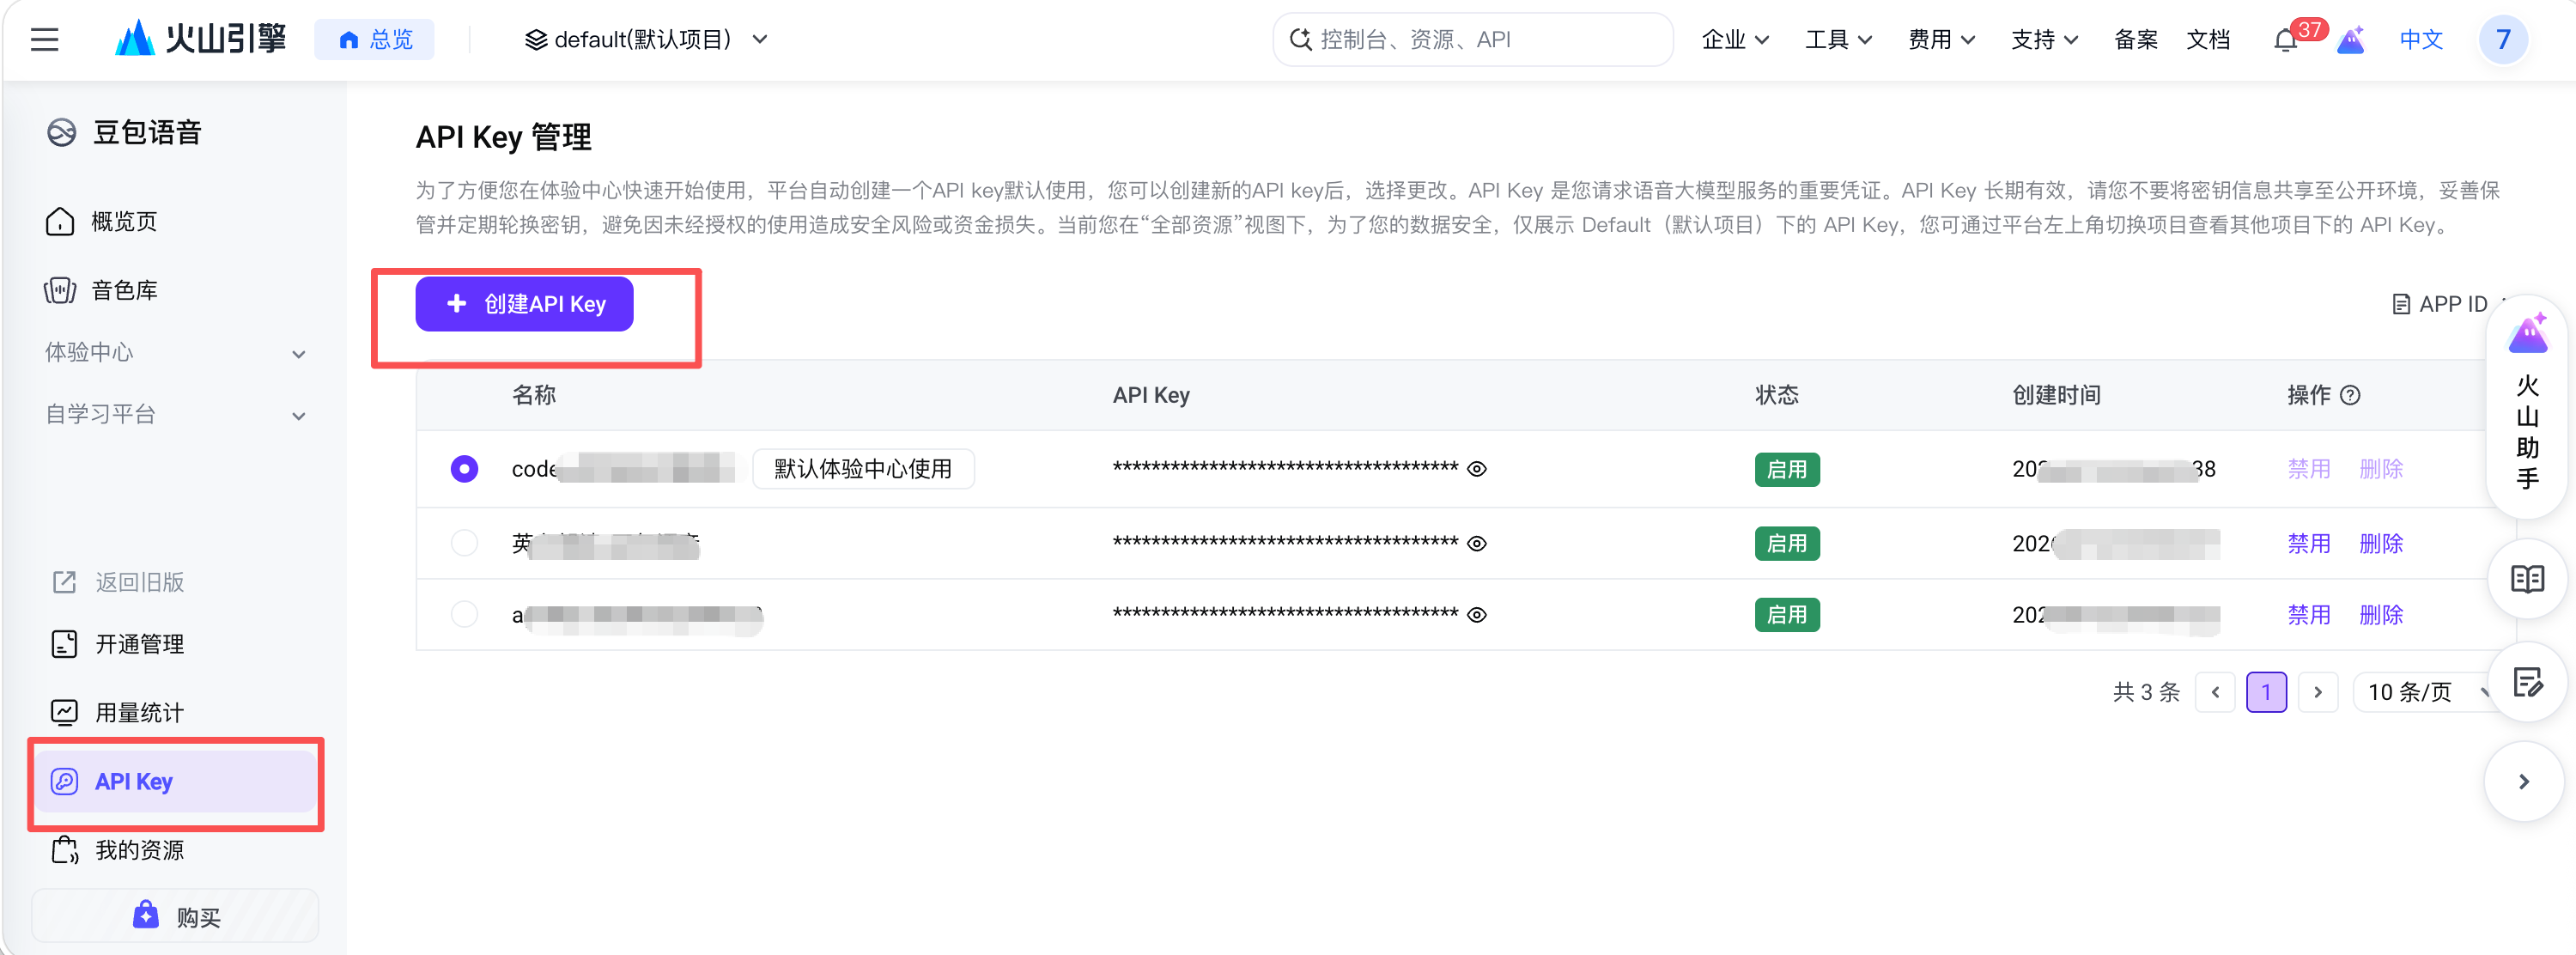Click 删除 in the 英 row

click(x=2380, y=543)
